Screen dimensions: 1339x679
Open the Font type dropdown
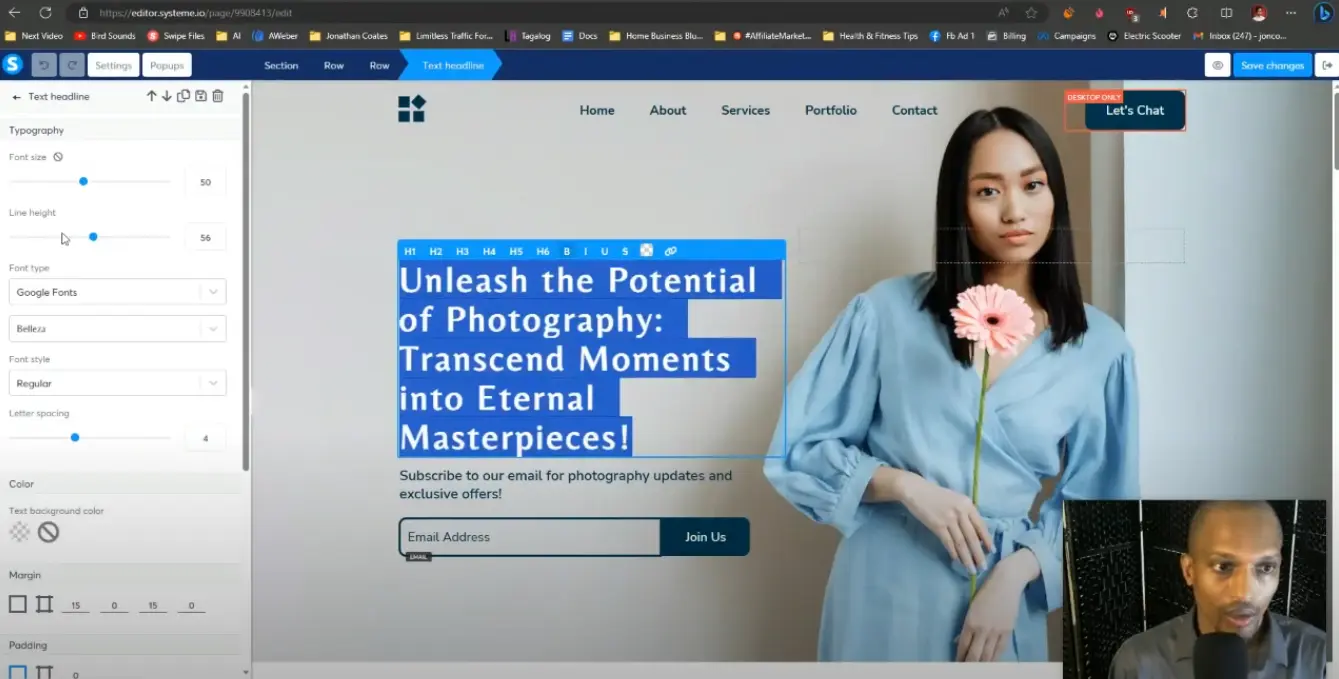[117, 291]
